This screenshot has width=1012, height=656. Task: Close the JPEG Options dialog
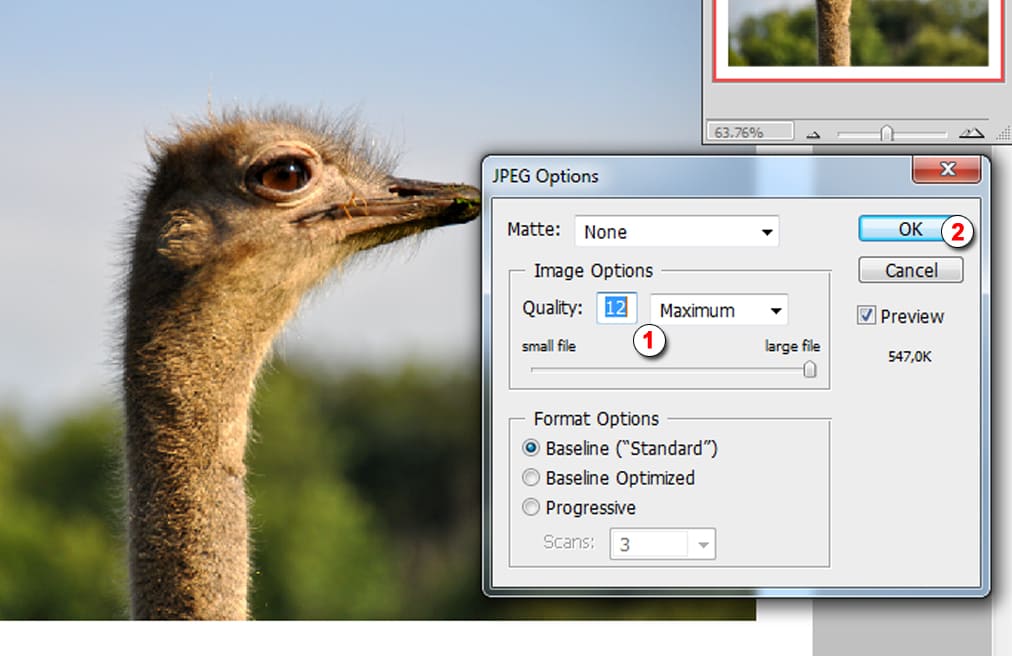click(945, 169)
